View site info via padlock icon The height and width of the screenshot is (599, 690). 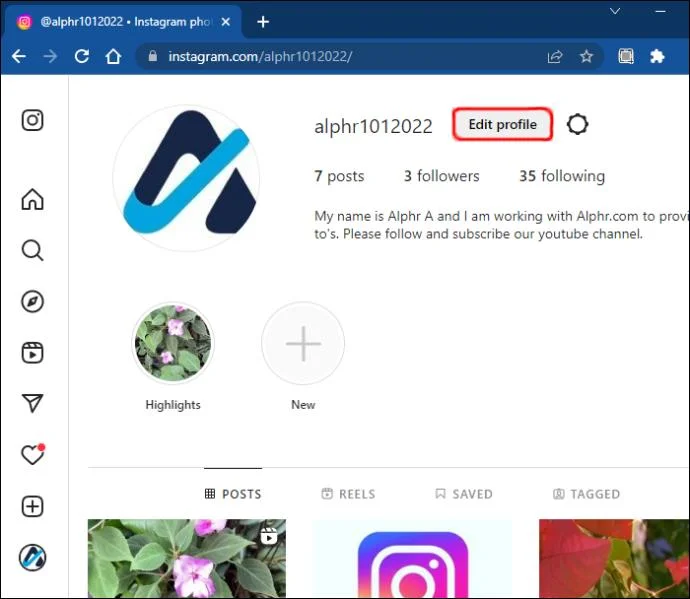point(152,56)
